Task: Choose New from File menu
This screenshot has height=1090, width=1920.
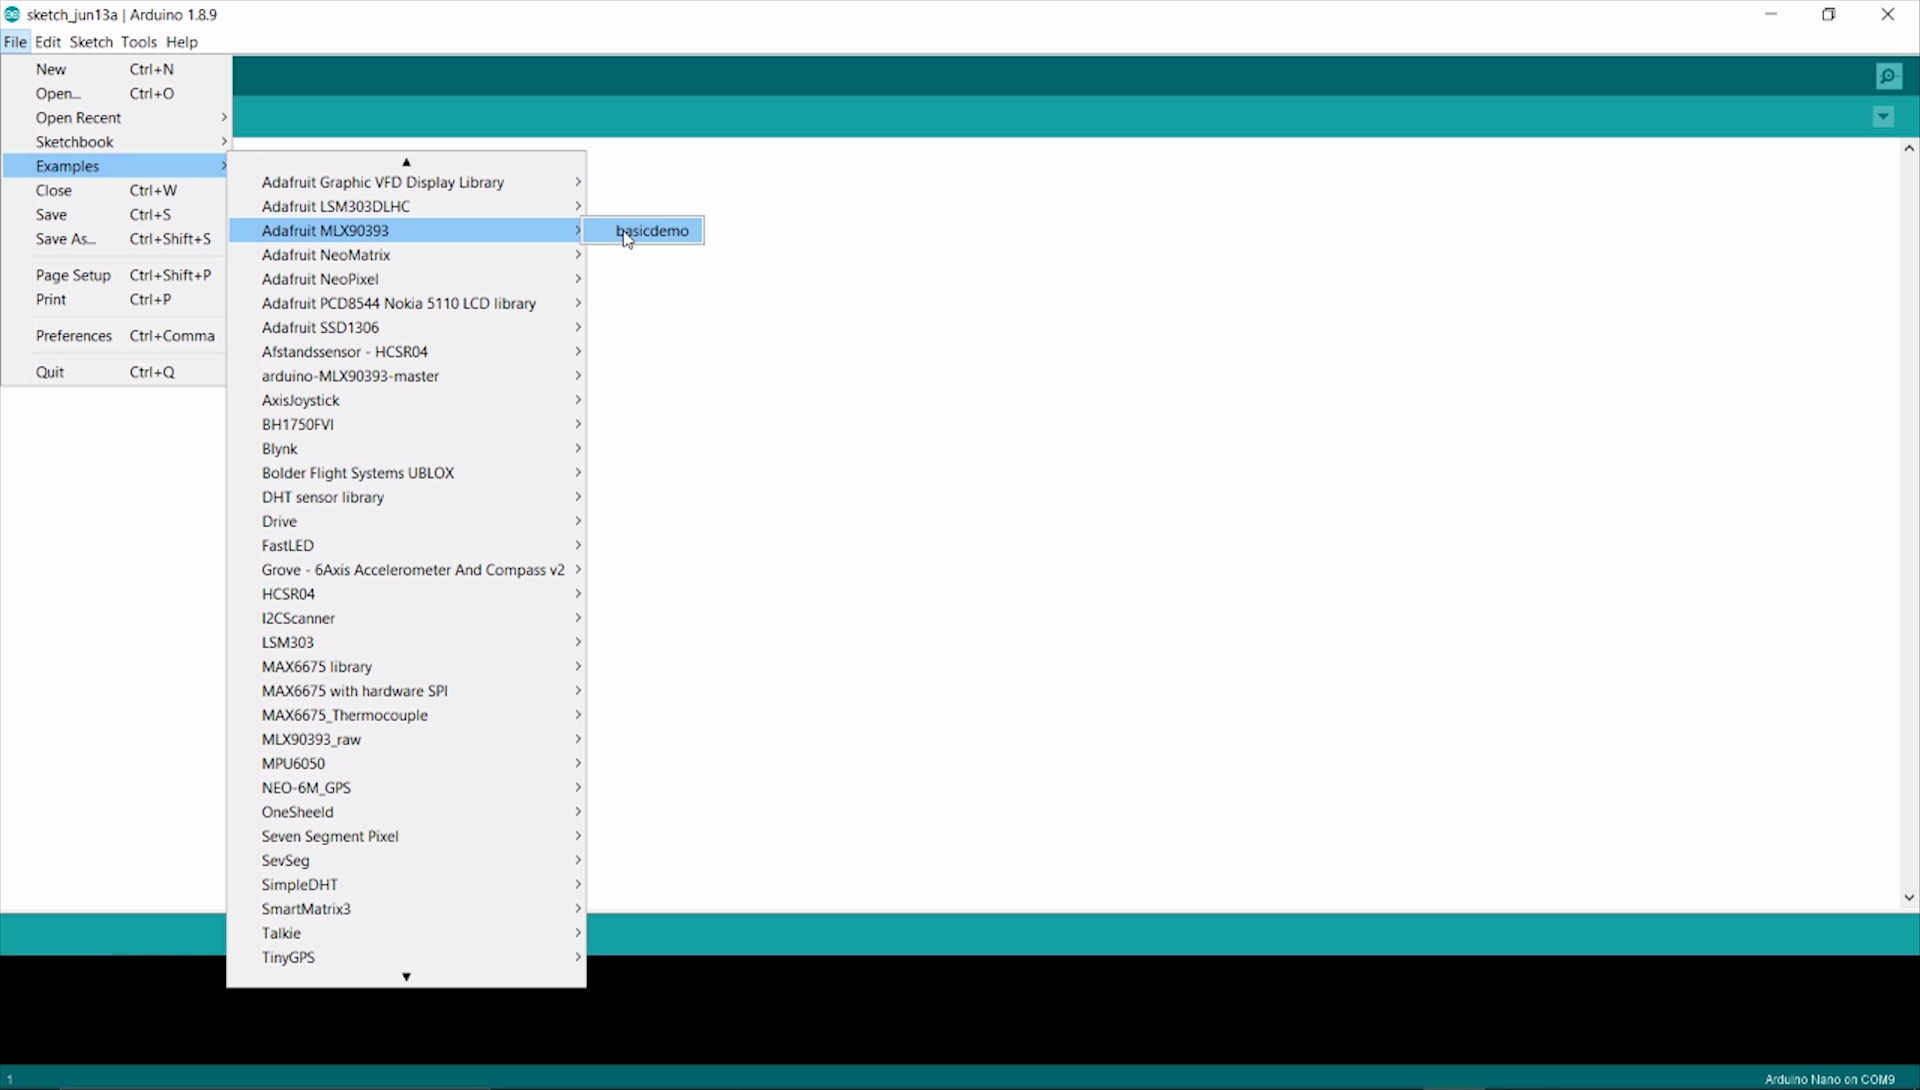Action: point(116,69)
